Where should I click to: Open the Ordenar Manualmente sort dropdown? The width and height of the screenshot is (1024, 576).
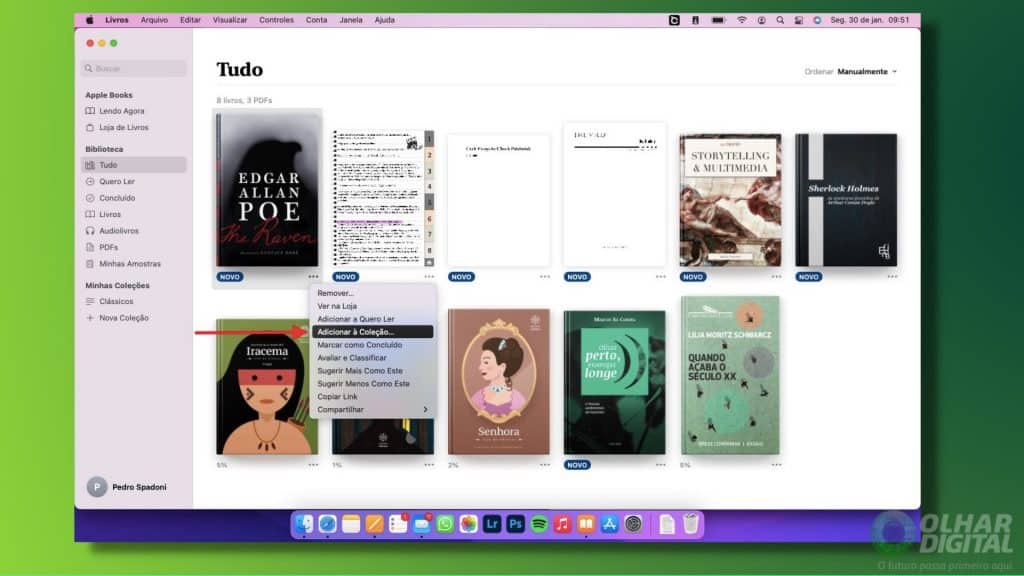pos(851,72)
